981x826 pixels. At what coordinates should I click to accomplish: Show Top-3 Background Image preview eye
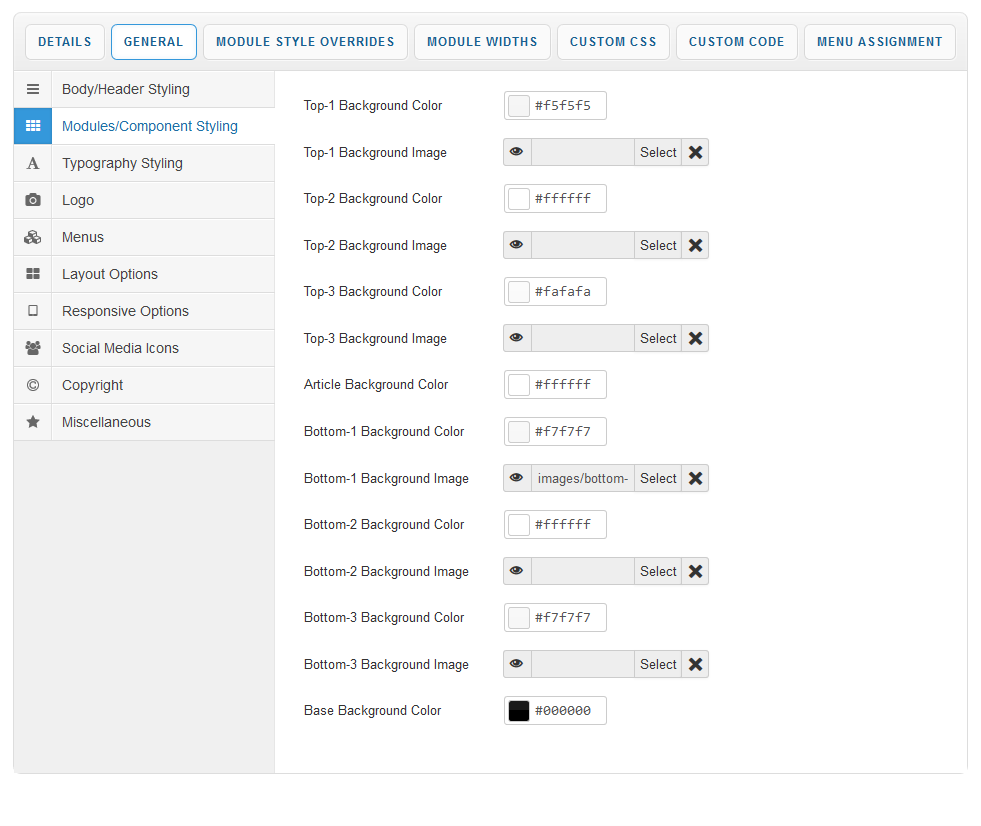point(516,338)
